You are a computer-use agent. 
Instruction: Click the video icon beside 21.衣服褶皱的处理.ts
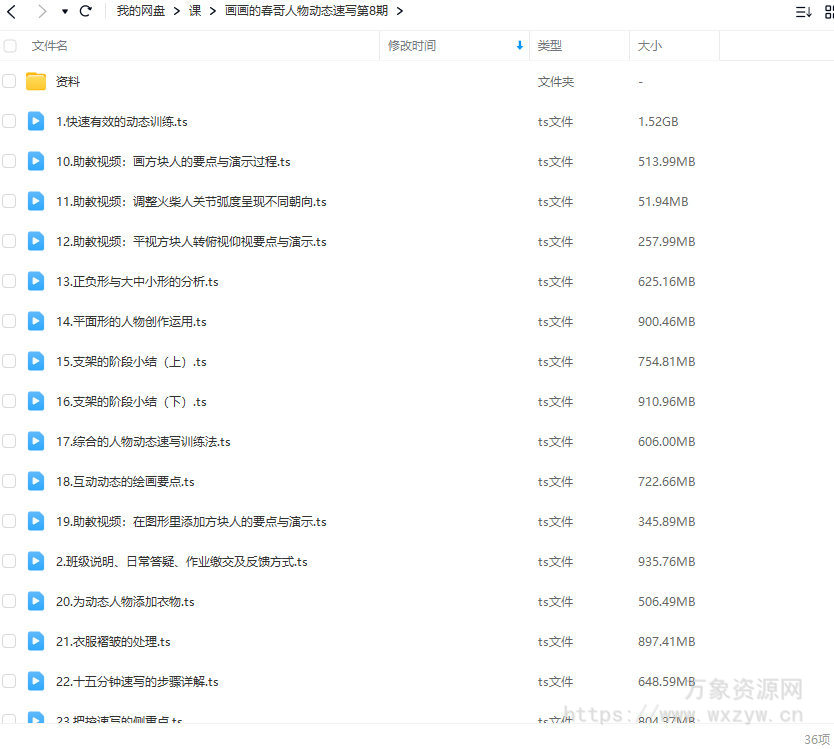[x=37, y=641]
